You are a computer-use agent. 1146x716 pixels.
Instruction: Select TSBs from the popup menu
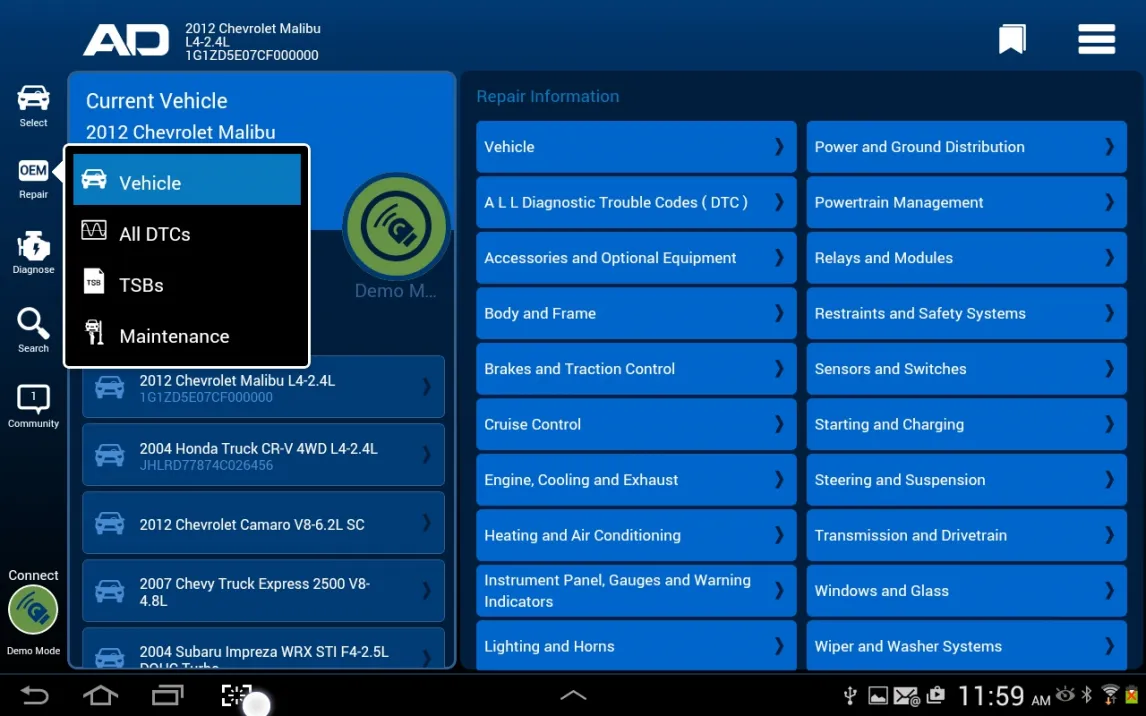(187, 285)
